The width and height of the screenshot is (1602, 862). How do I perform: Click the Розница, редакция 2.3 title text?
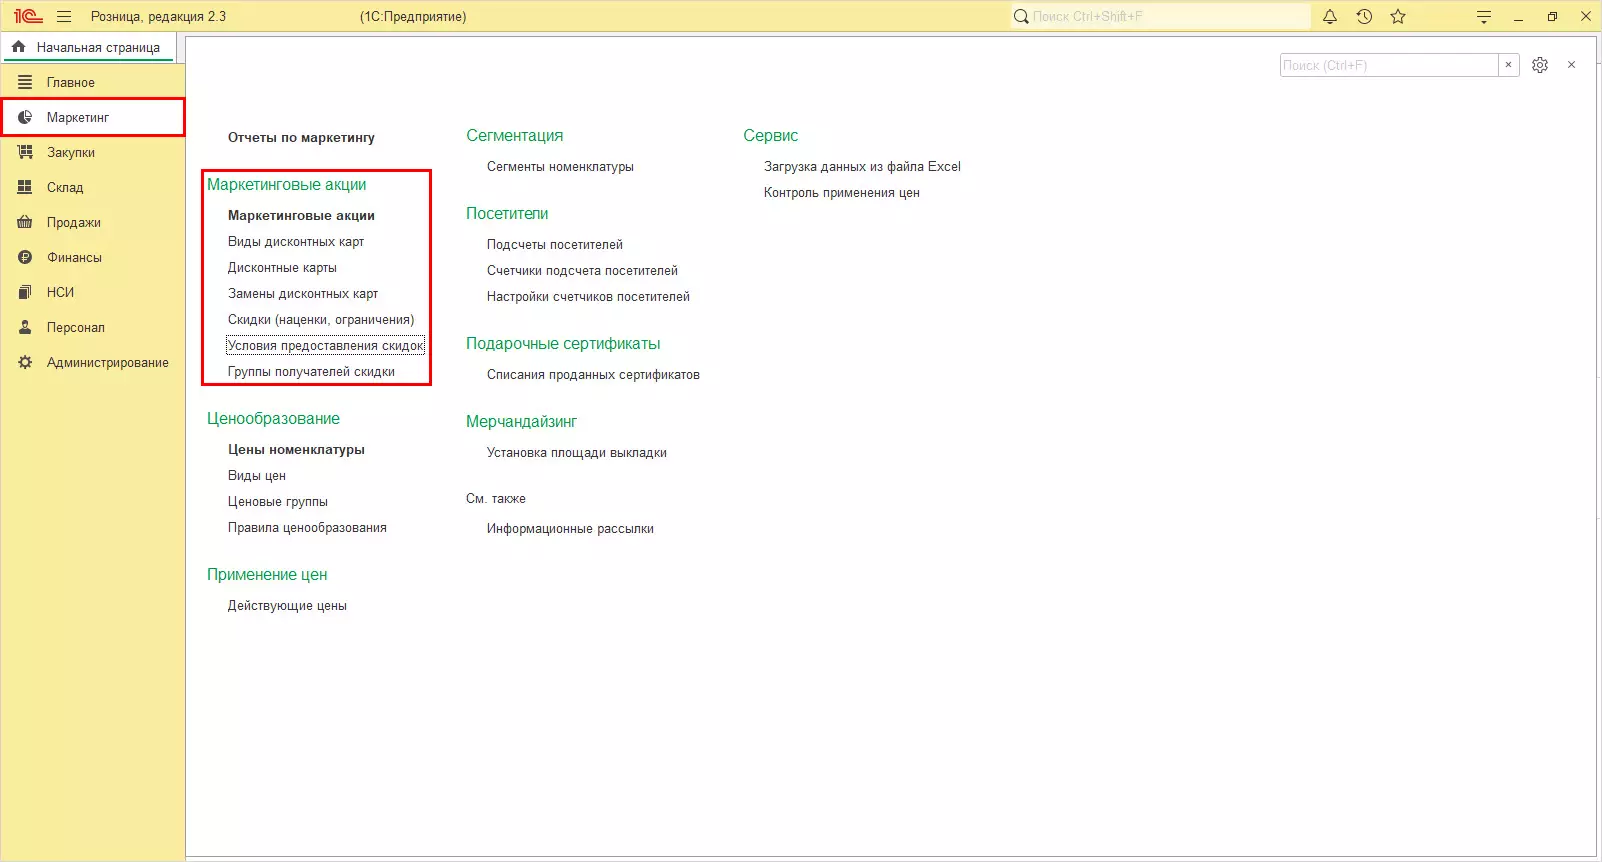pos(158,16)
